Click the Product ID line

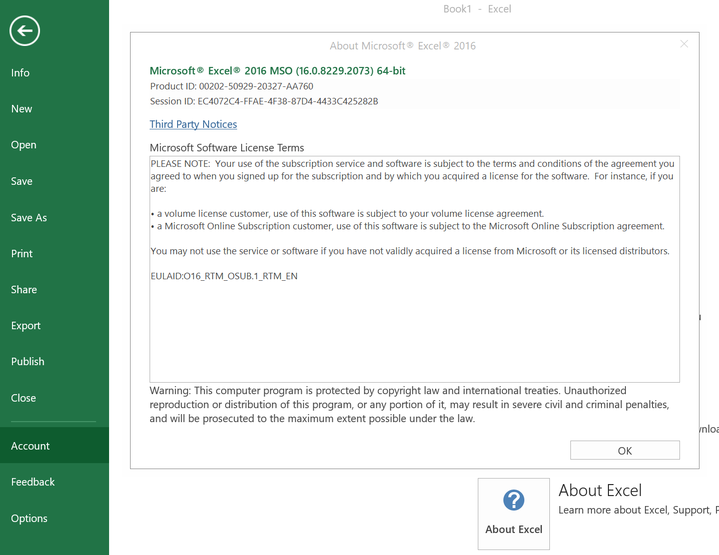(232, 86)
